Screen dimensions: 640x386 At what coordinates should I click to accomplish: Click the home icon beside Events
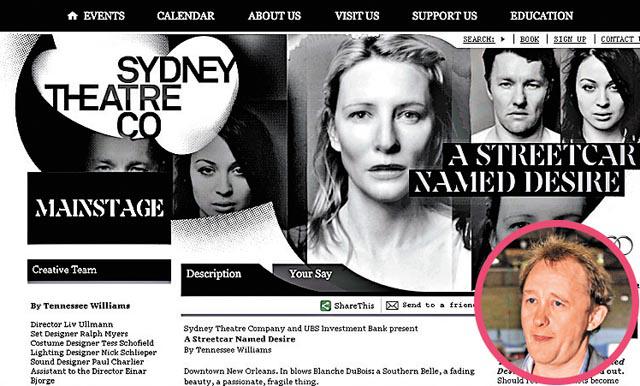click(x=72, y=16)
